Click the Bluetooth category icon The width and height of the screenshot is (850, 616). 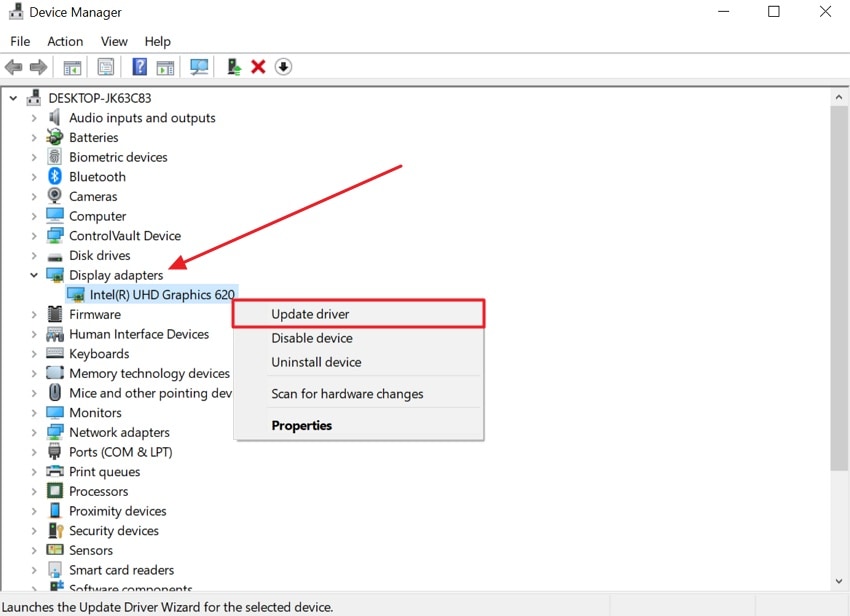click(x=54, y=176)
